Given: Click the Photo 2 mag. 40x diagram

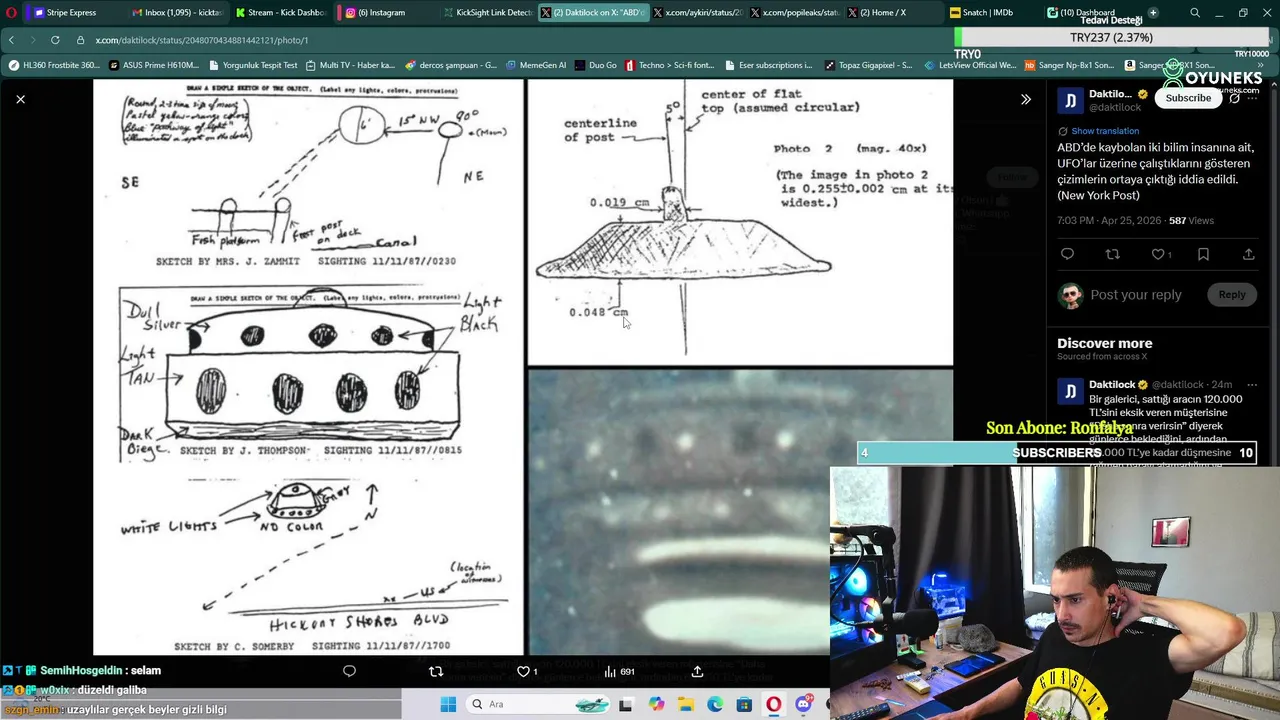Looking at the screenshot, I should pyautogui.click(x=740, y=222).
